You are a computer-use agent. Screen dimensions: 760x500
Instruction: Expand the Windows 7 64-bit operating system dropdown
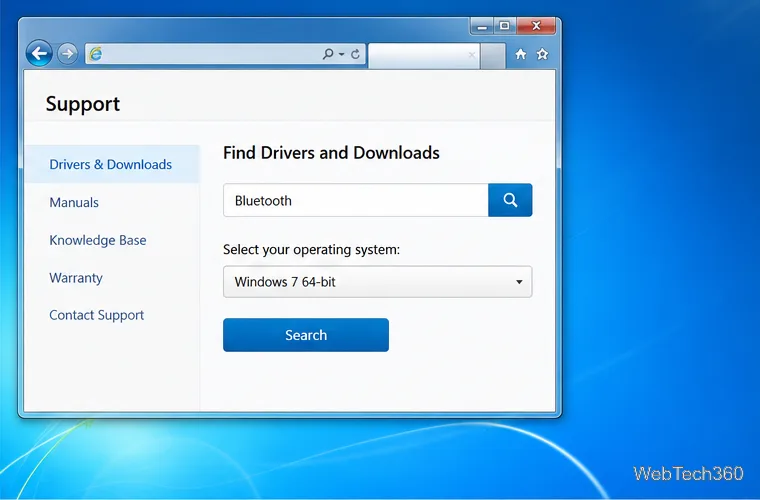click(378, 281)
